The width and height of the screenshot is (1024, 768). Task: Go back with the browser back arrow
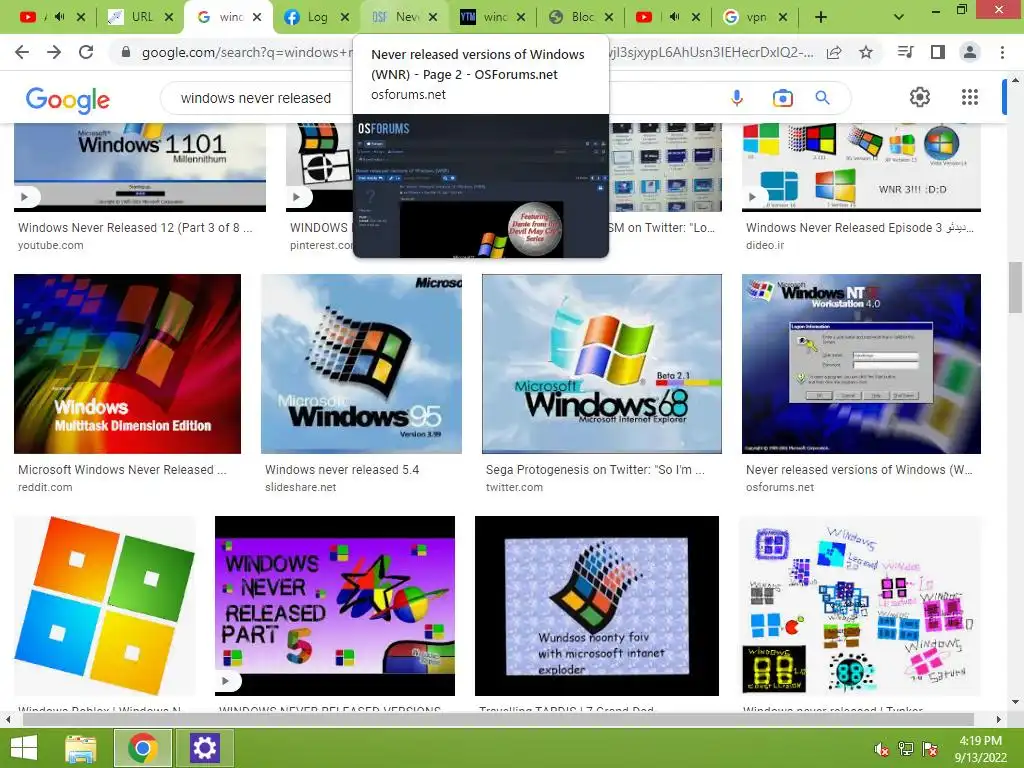(x=22, y=52)
